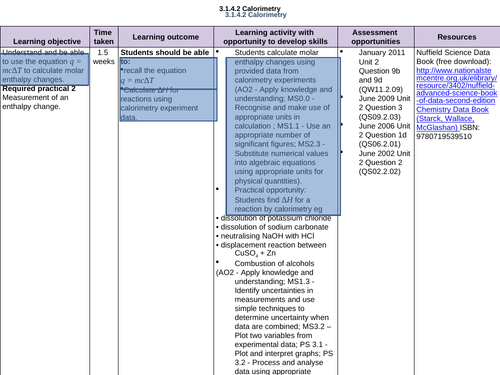500x375 pixels.
Task: Select the Learning outcome header cell
Action: 166,37
